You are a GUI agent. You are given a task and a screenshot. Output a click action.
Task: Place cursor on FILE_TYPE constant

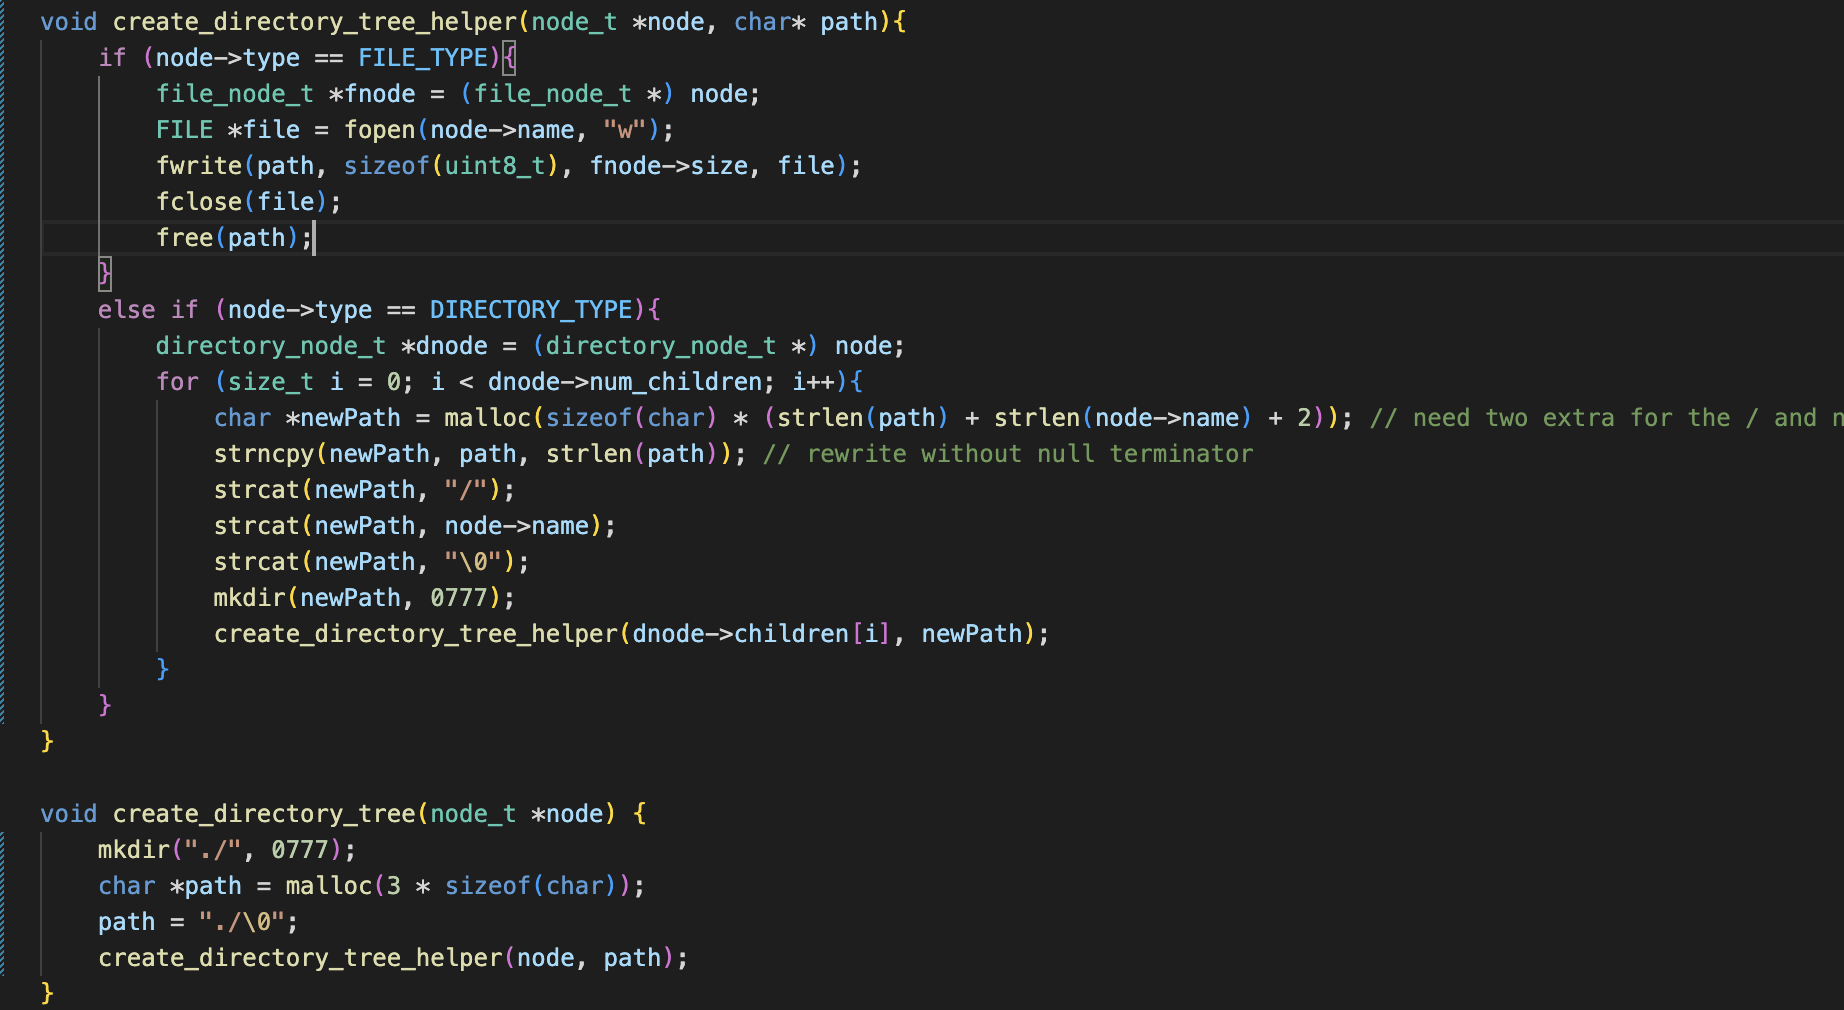click(x=422, y=58)
